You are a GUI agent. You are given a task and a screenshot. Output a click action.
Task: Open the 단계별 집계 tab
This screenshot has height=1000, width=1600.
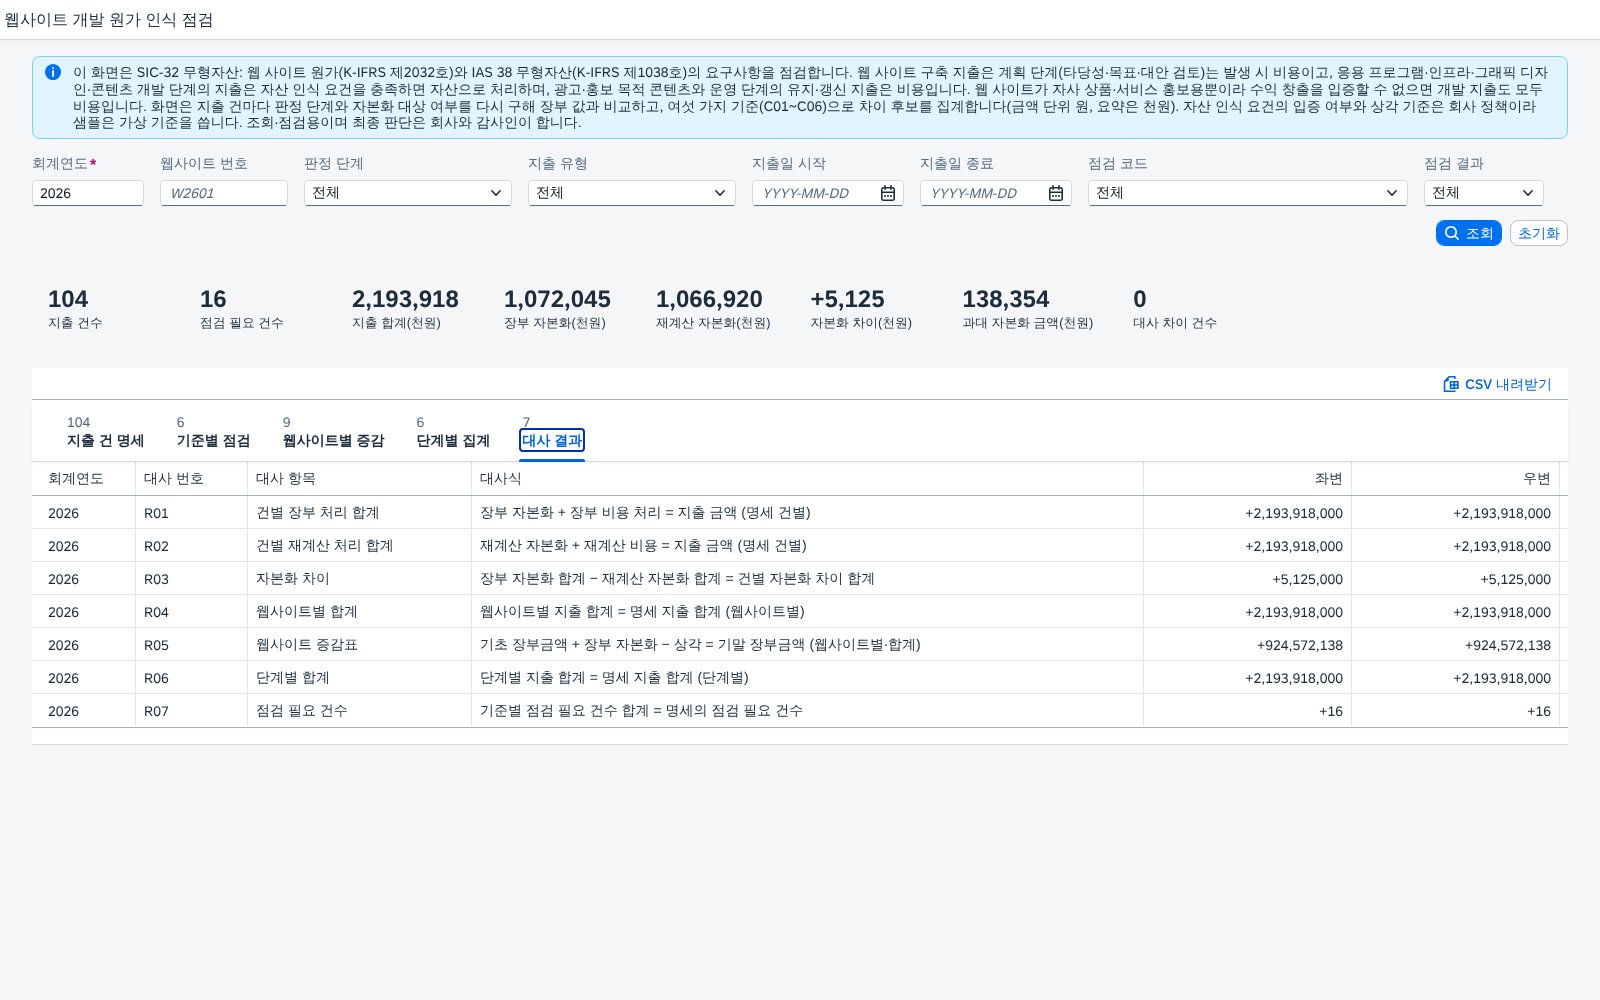tap(453, 432)
